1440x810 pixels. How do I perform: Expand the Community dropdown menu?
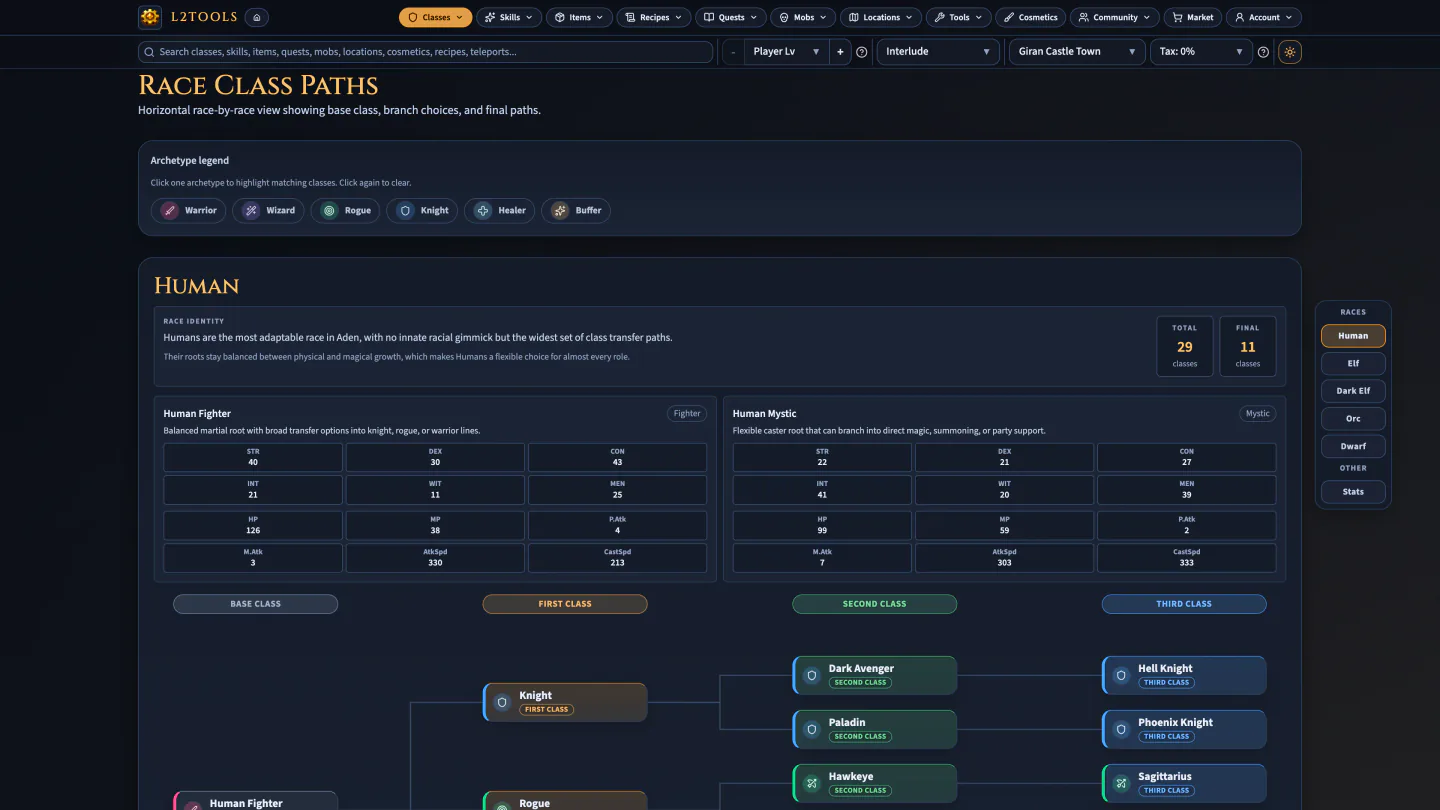(x=1115, y=17)
